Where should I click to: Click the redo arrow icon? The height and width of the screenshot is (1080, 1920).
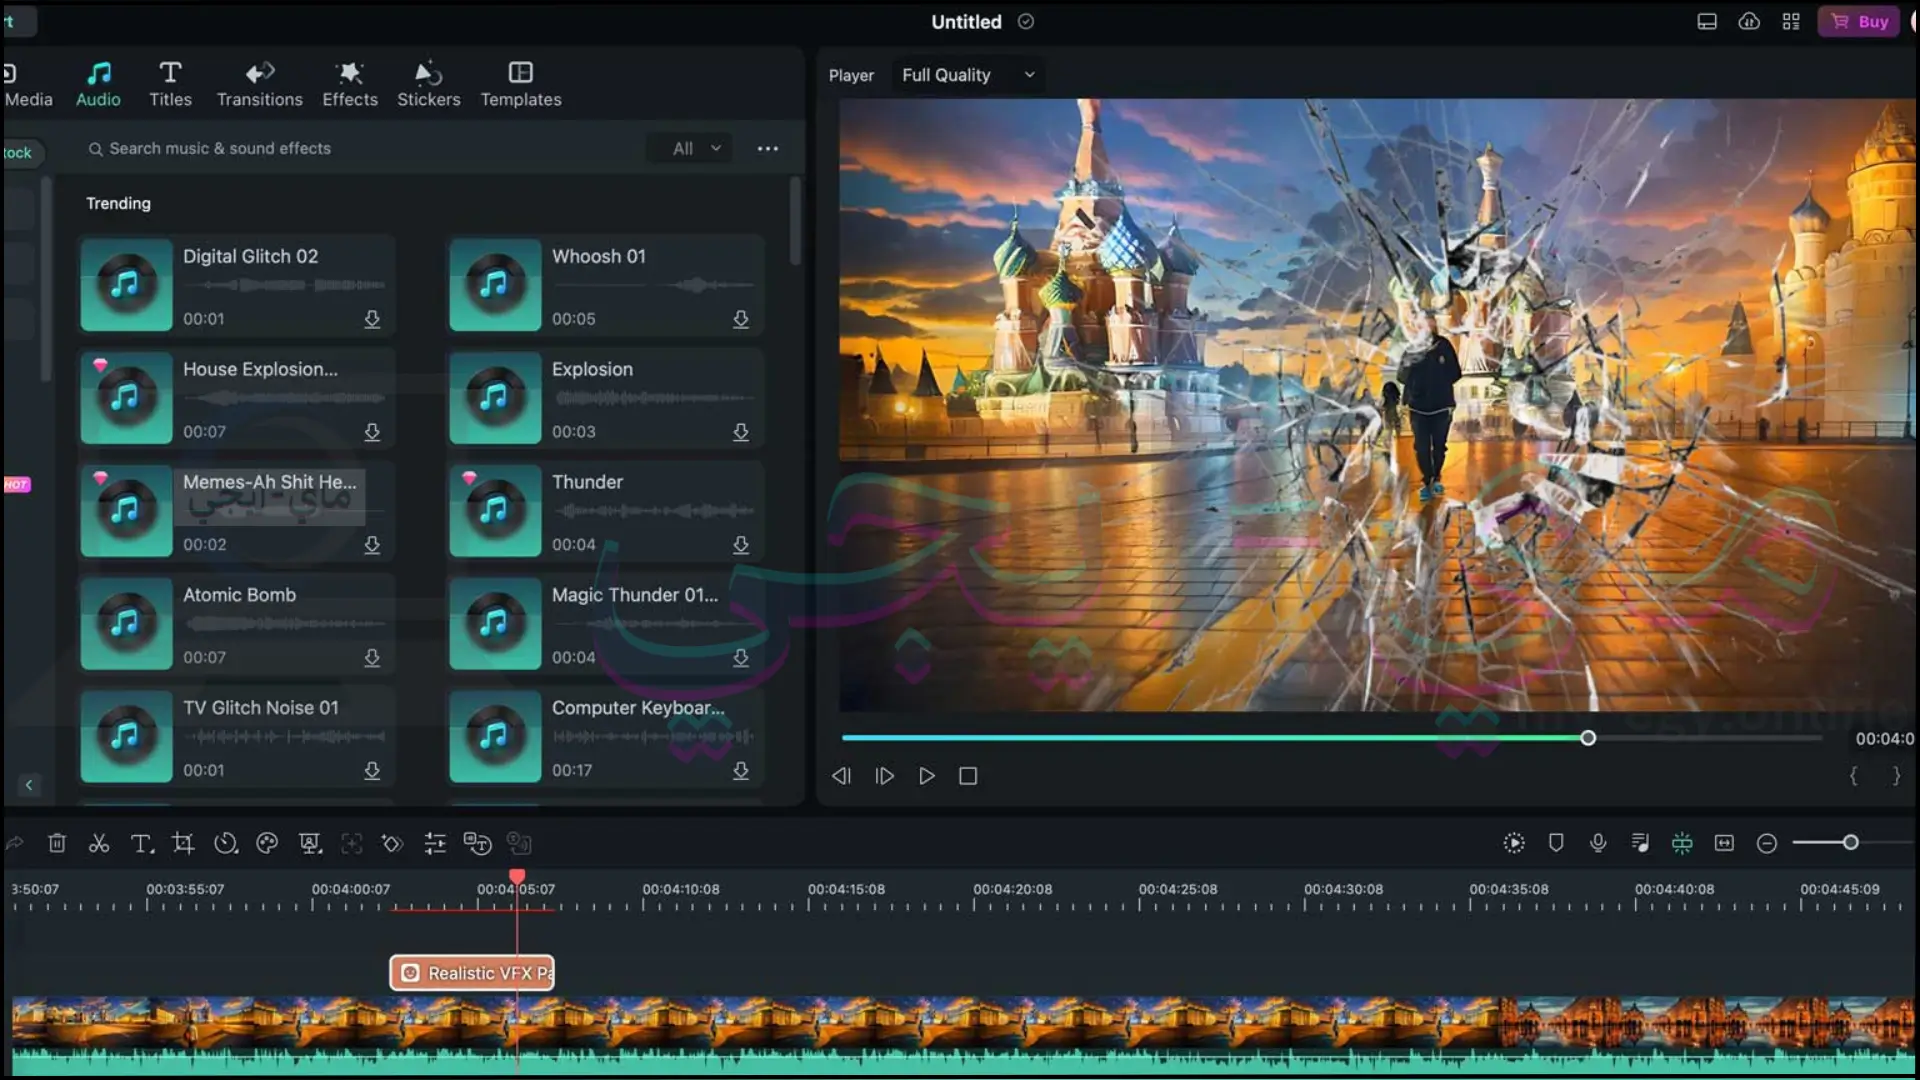[14, 843]
